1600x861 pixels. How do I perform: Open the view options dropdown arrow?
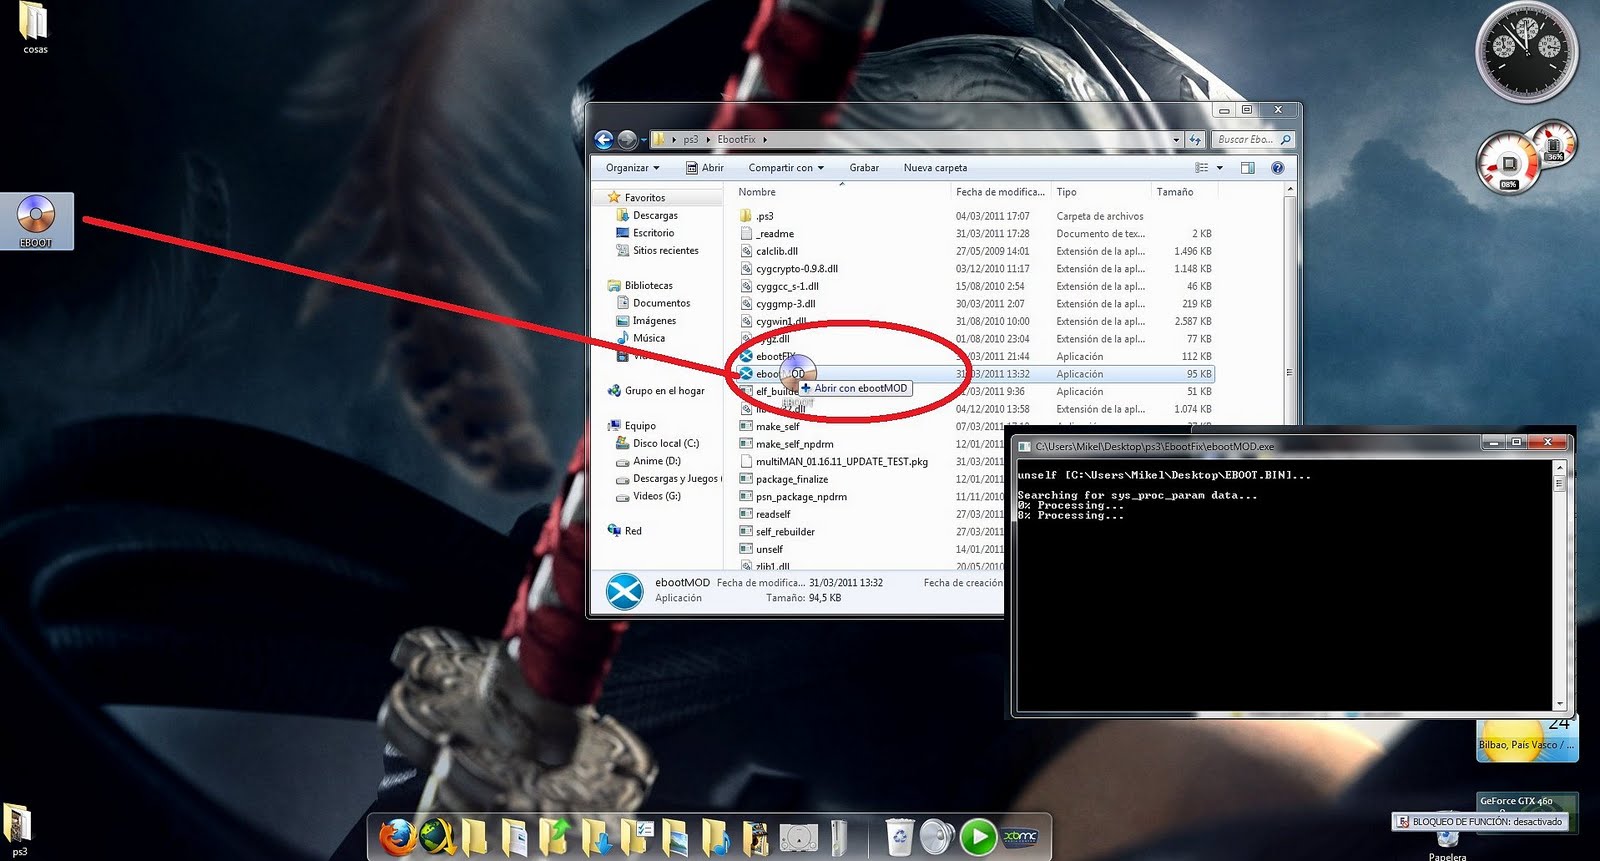(1220, 168)
